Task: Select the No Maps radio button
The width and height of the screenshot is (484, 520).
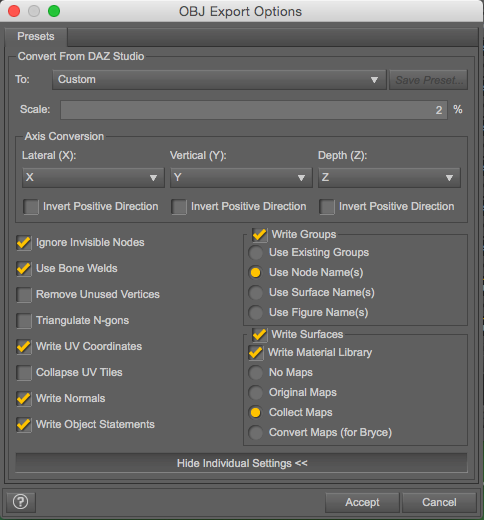Action: [x=256, y=373]
